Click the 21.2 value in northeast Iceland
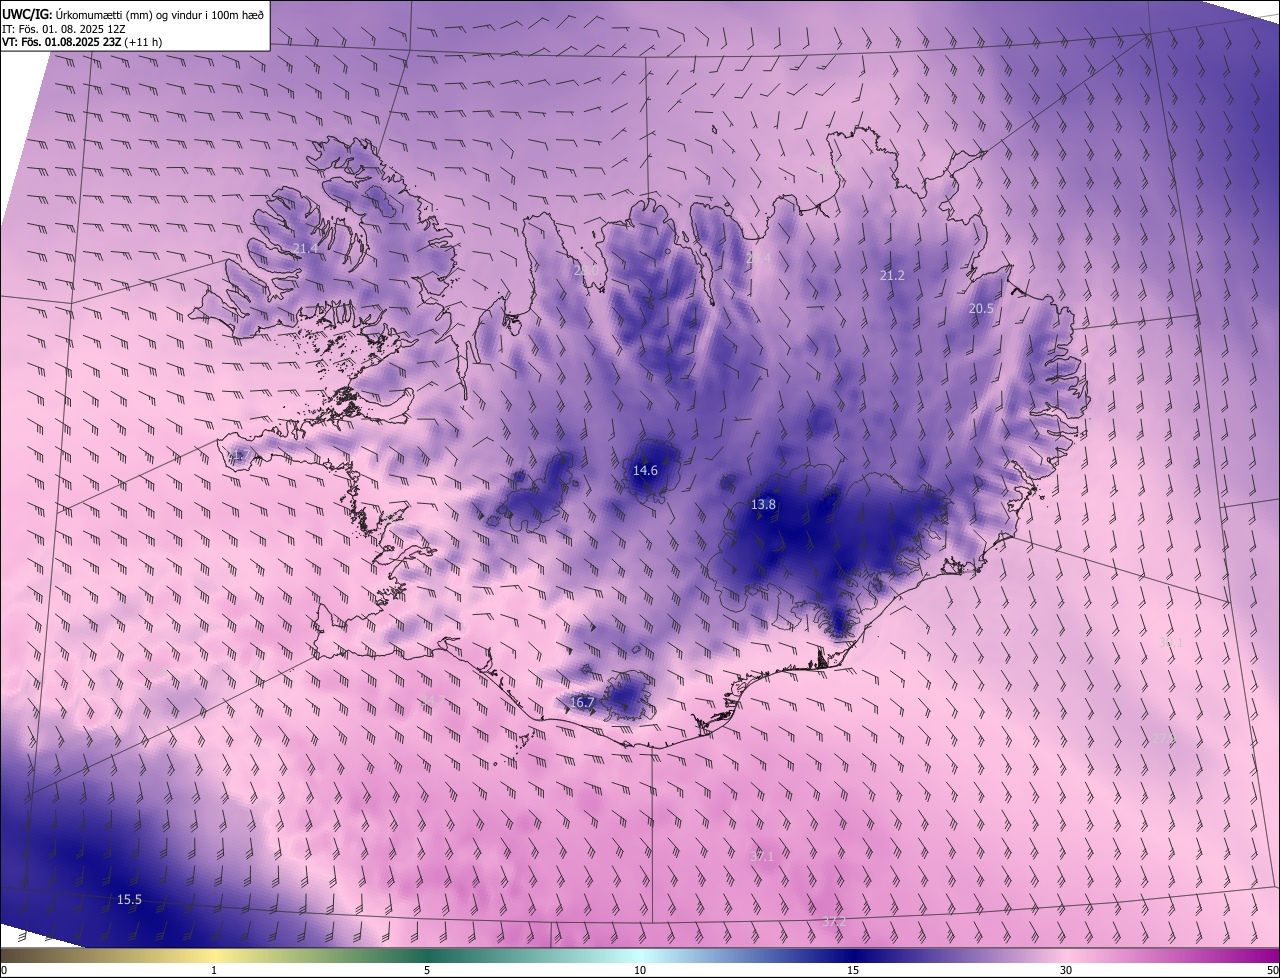 (x=891, y=276)
